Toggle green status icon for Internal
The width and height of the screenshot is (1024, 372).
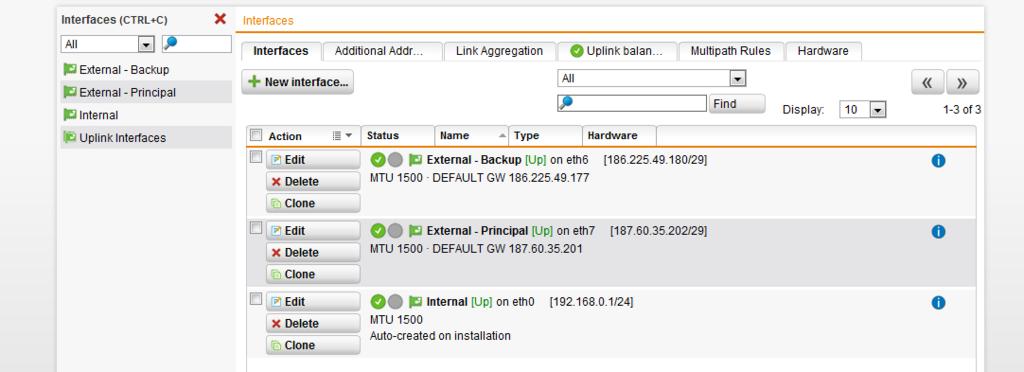tap(378, 302)
